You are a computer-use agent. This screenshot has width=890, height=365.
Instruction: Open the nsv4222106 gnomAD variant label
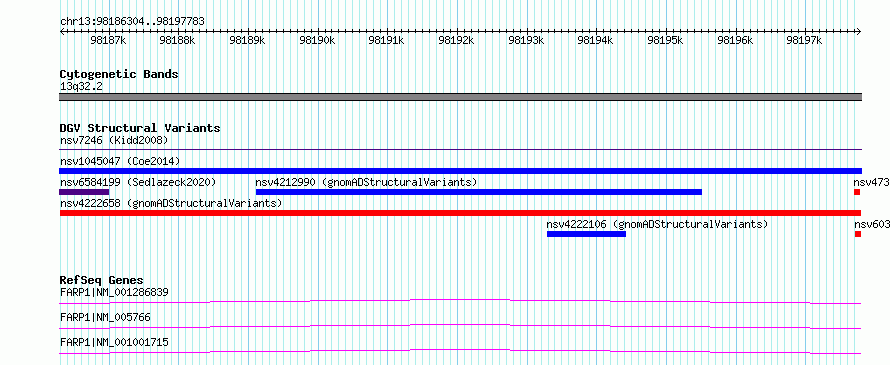coord(657,224)
